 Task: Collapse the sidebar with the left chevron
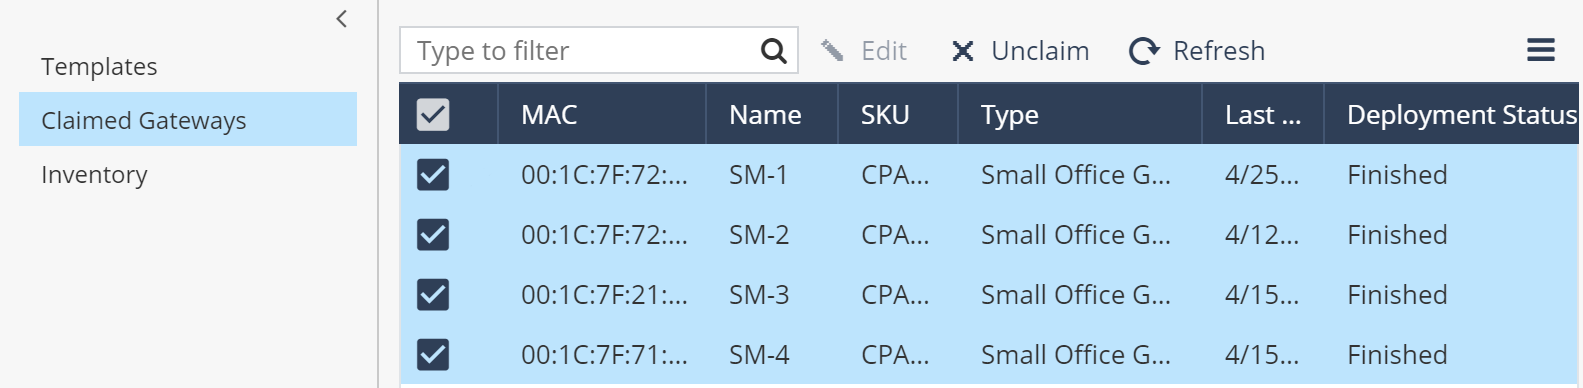point(342,19)
